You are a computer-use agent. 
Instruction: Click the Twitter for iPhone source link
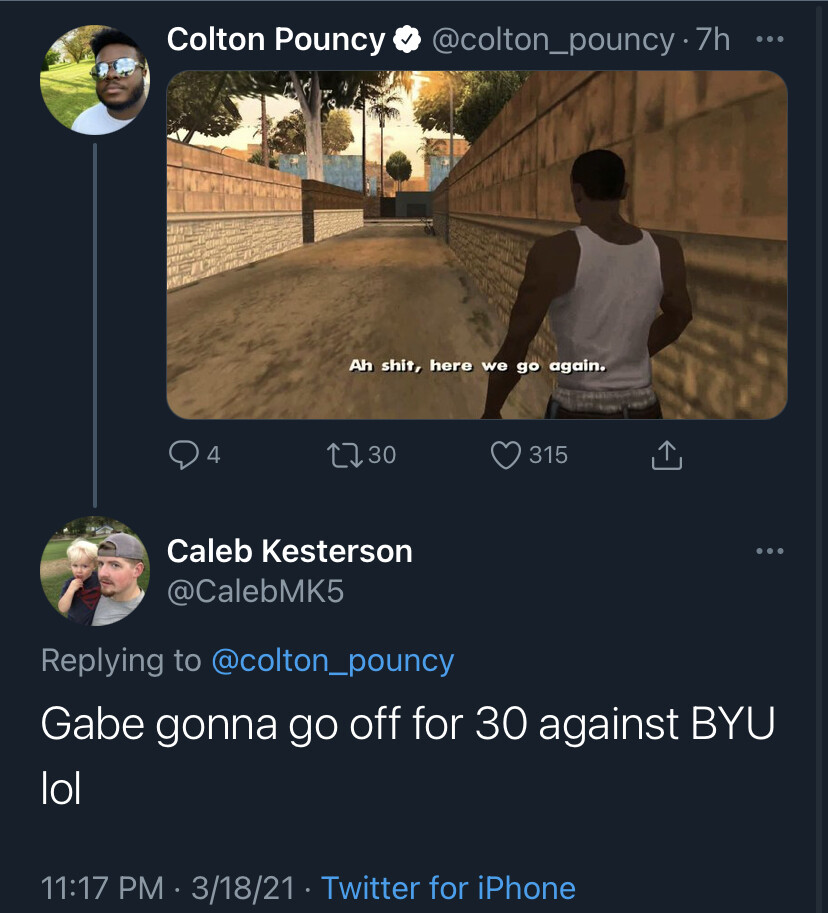click(448, 888)
